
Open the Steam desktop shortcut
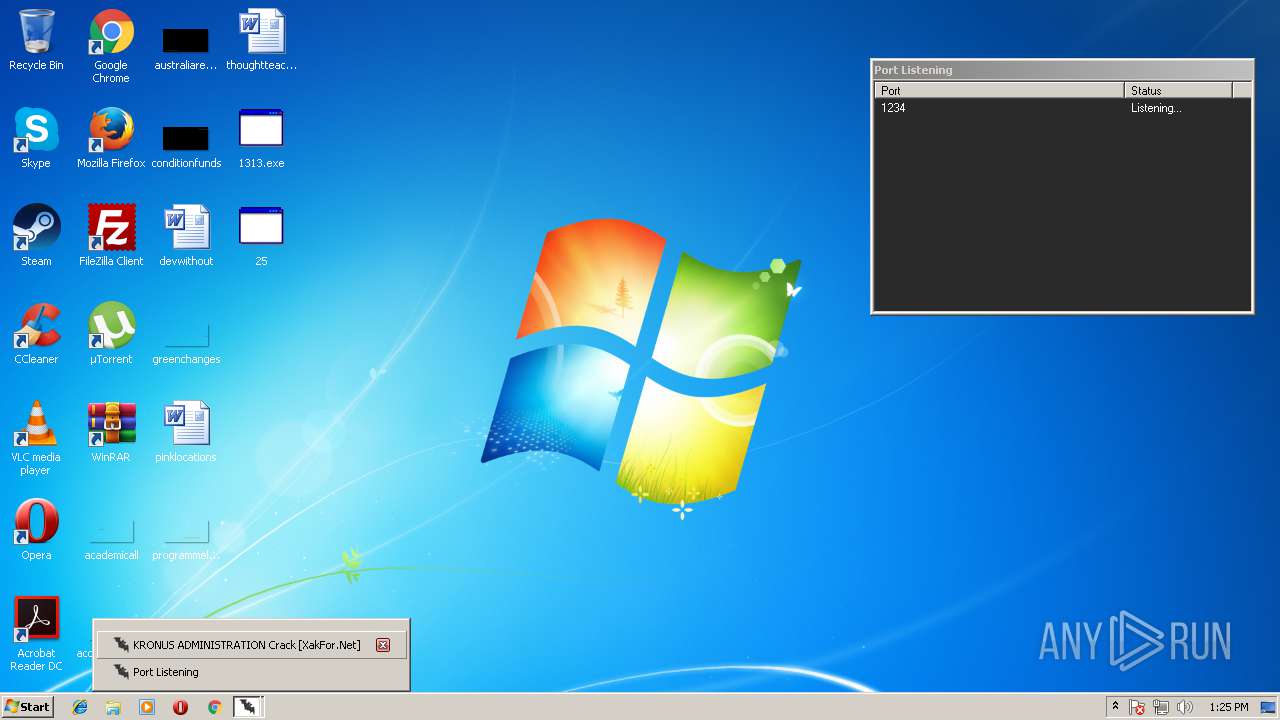(x=36, y=237)
